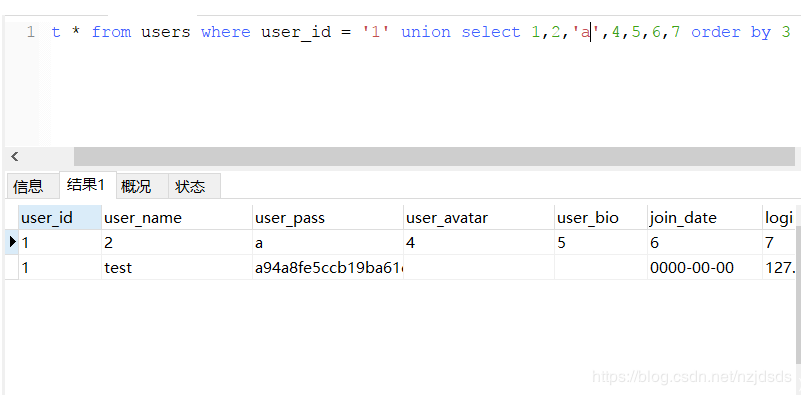Place cursor in the SQL query editor line

(x=422, y=32)
